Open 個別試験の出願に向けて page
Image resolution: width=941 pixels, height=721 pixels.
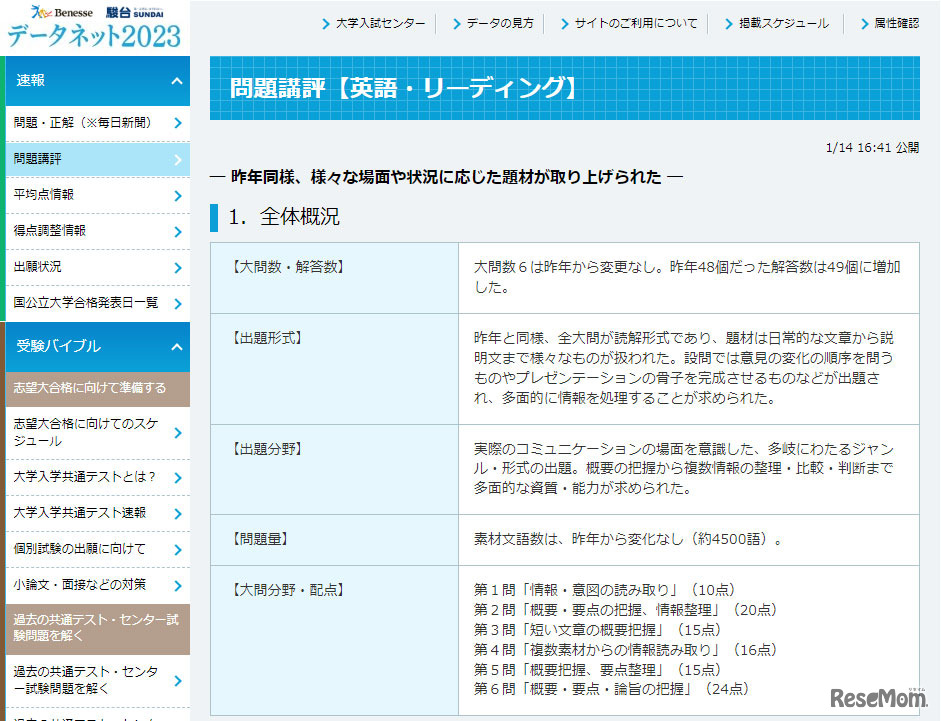[x=80, y=549]
